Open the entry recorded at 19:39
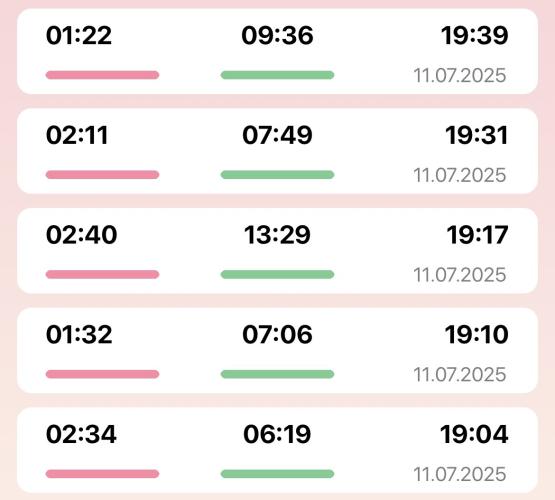The image size is (555, 500). (x=278, y=51)
